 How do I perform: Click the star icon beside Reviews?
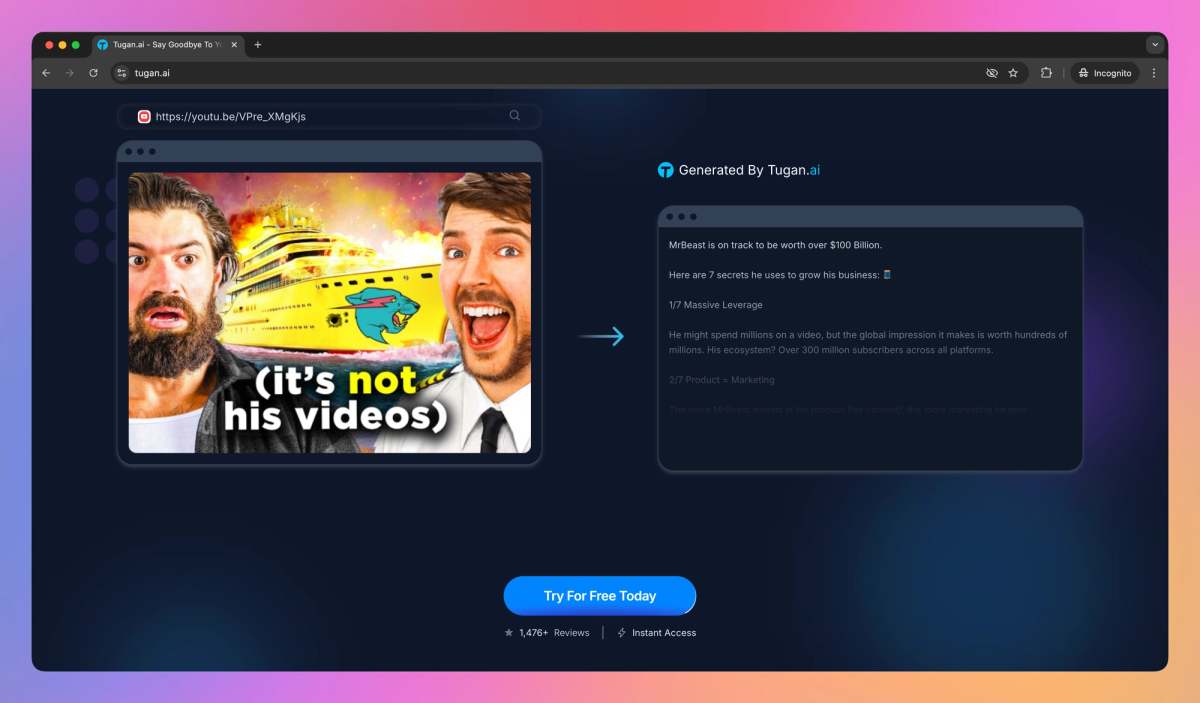[509, 633]
